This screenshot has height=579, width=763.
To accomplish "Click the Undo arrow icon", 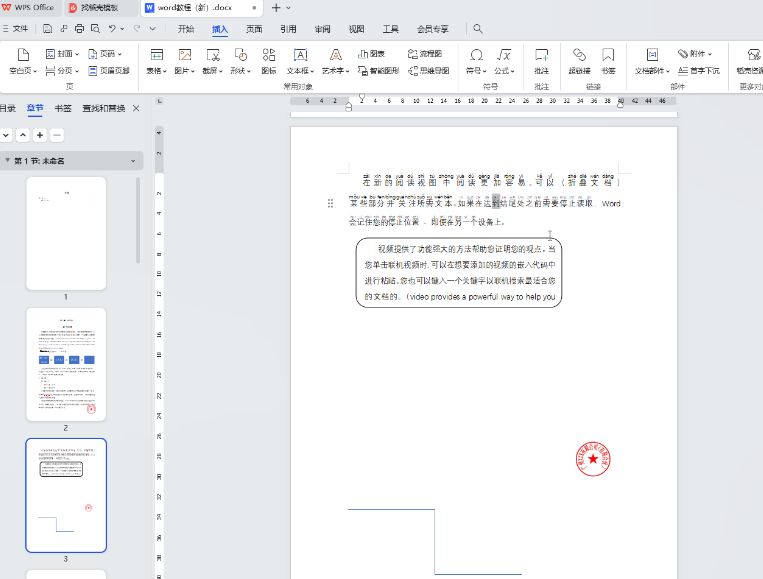I will (x=112, y=29).
